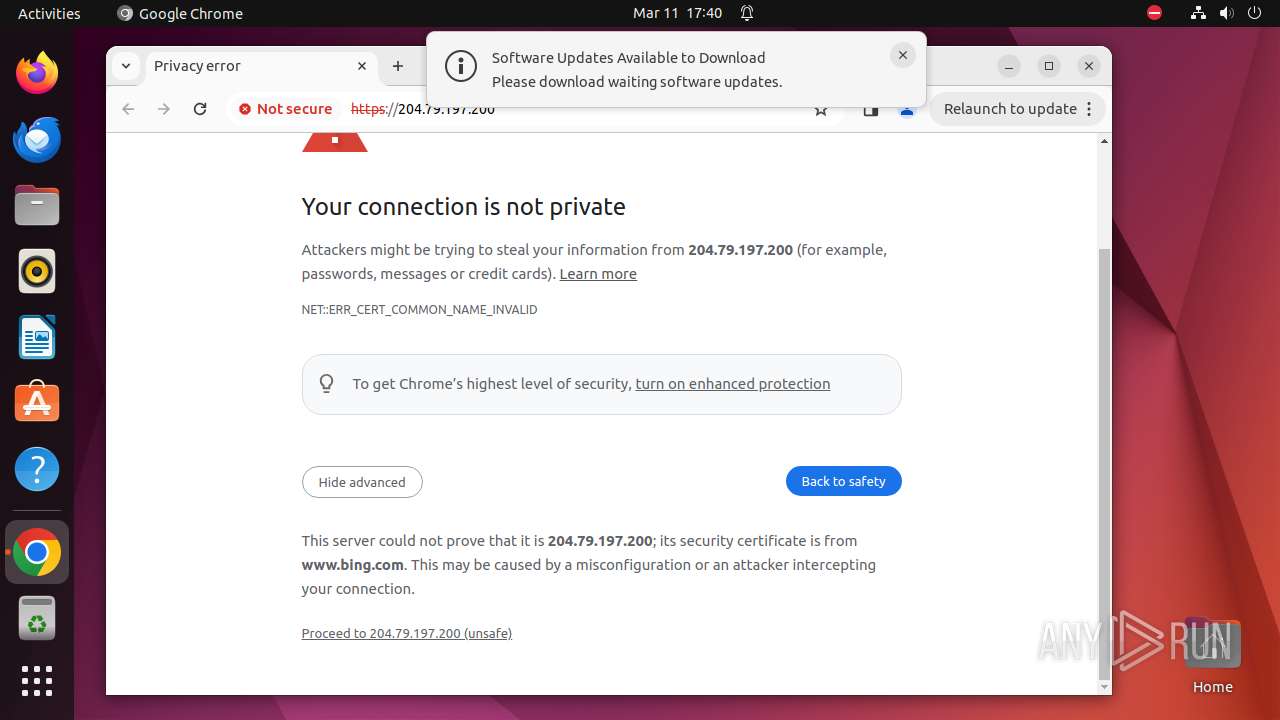Click Back to safety button
Screen dimensions: 1280x720
tap(844, 481)
